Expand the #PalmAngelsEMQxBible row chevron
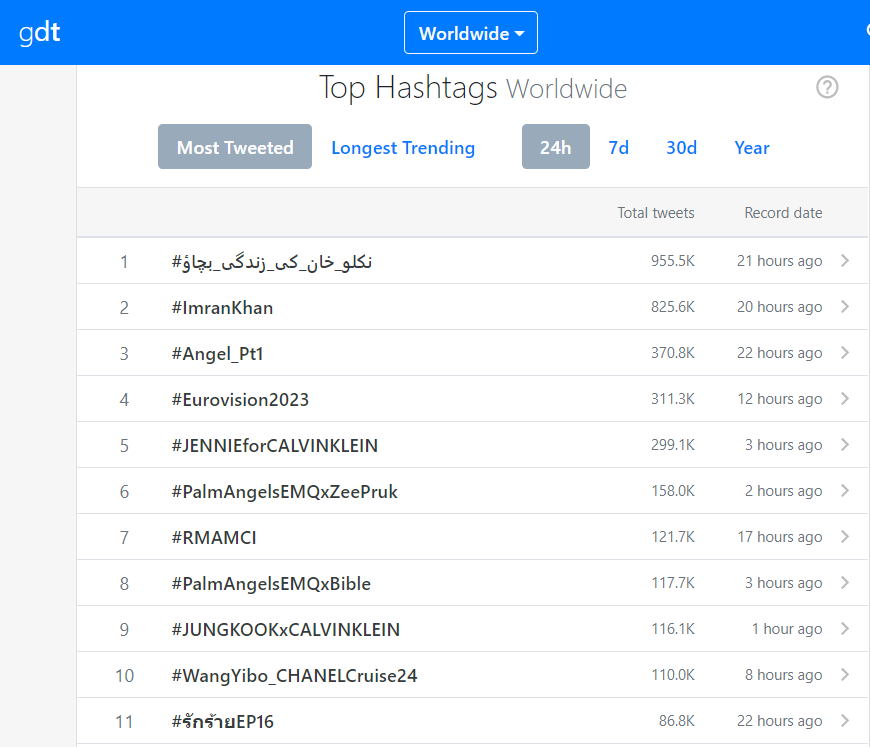 (x=844, y=583)
